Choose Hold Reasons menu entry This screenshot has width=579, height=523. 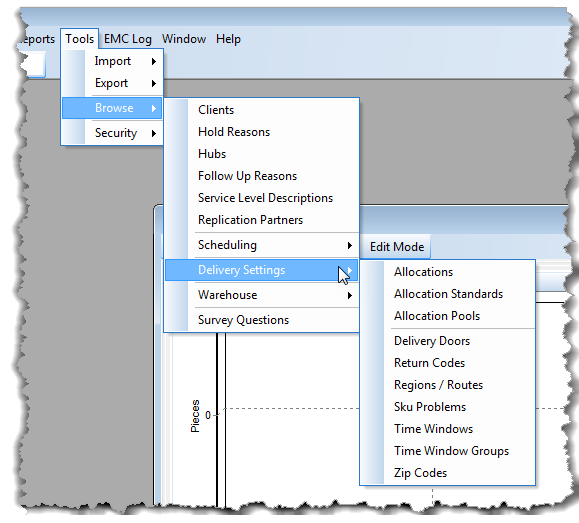(262, 132)
